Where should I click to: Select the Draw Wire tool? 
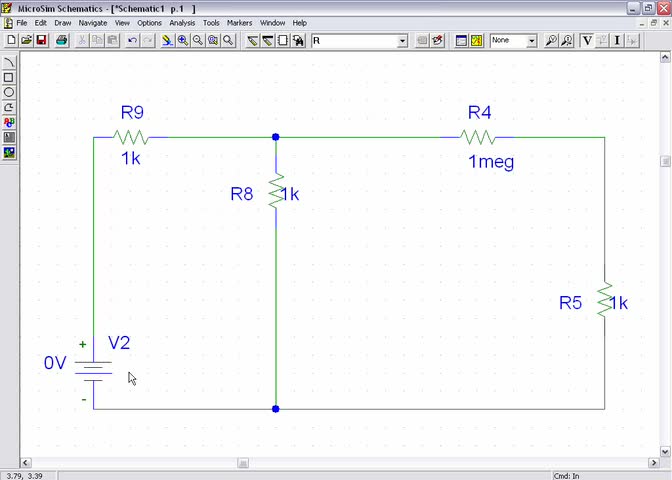252,40
